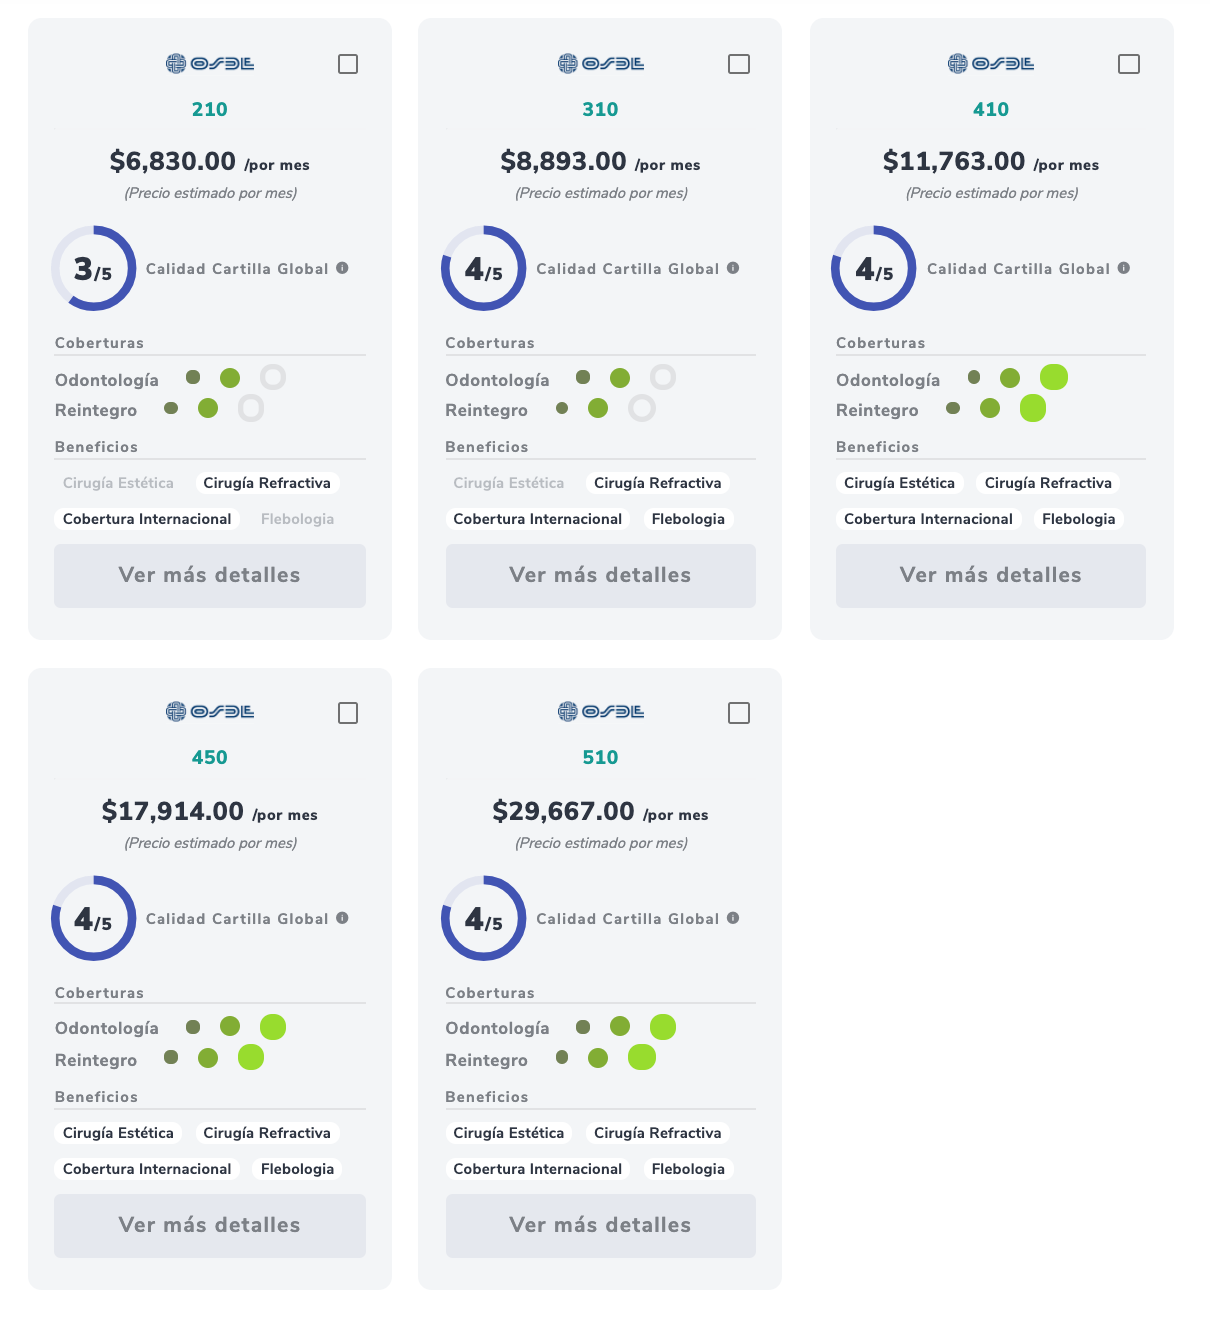
Task: Click the OSDE logo on plan 410
Action: 991,64
